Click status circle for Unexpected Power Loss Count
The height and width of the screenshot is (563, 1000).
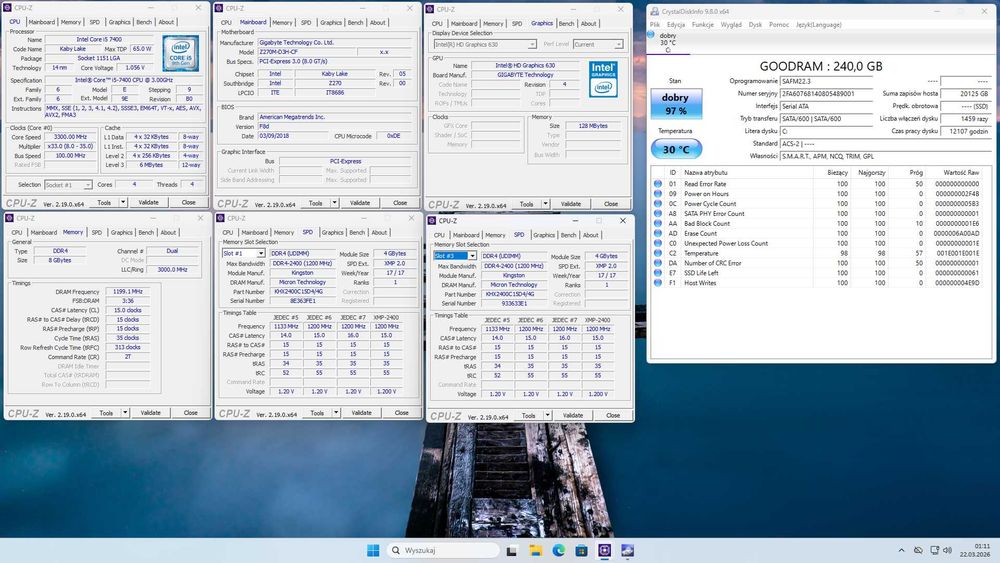click(658, 243)
